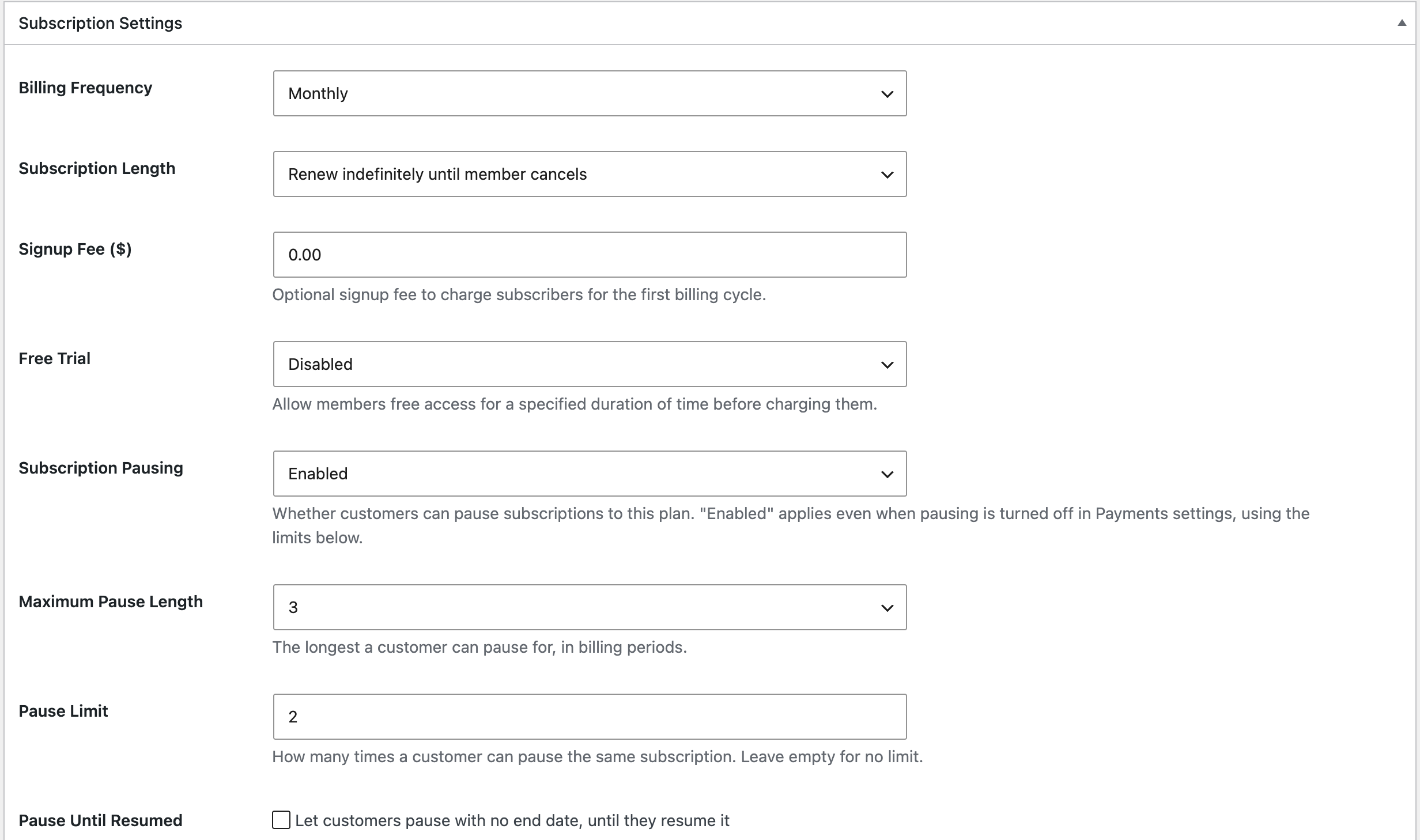Image resolution: width=1420 pixels, height=840 pixels.
Task: Open the Maximum Pause Length dropdown
Action: click(x=590, y=607)
